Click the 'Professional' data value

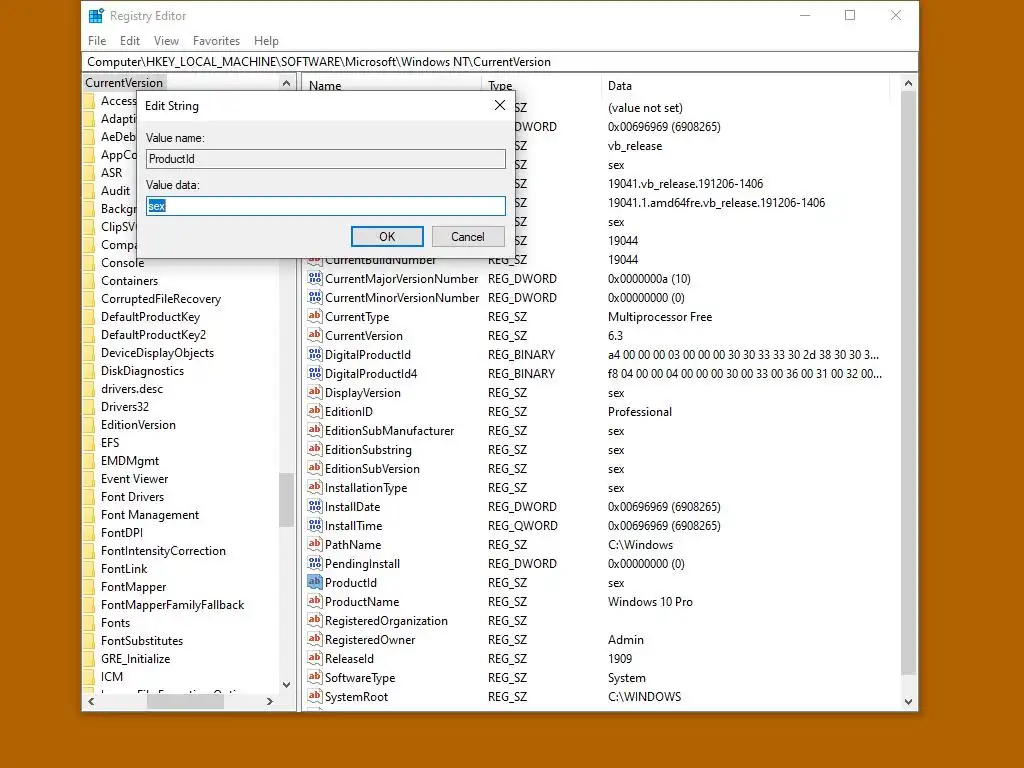(x=639, y=411)
